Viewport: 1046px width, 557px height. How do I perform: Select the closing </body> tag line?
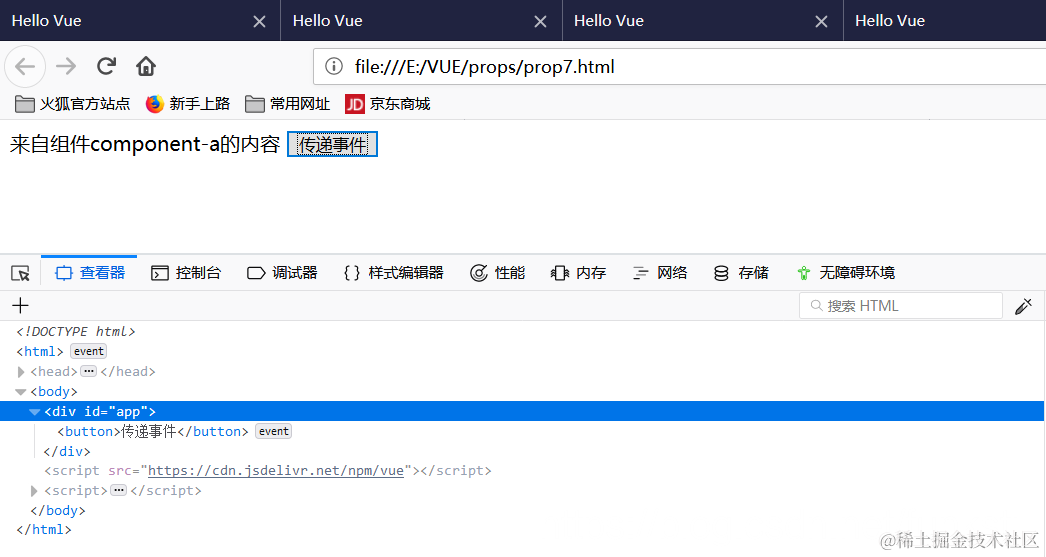(58, 510)
